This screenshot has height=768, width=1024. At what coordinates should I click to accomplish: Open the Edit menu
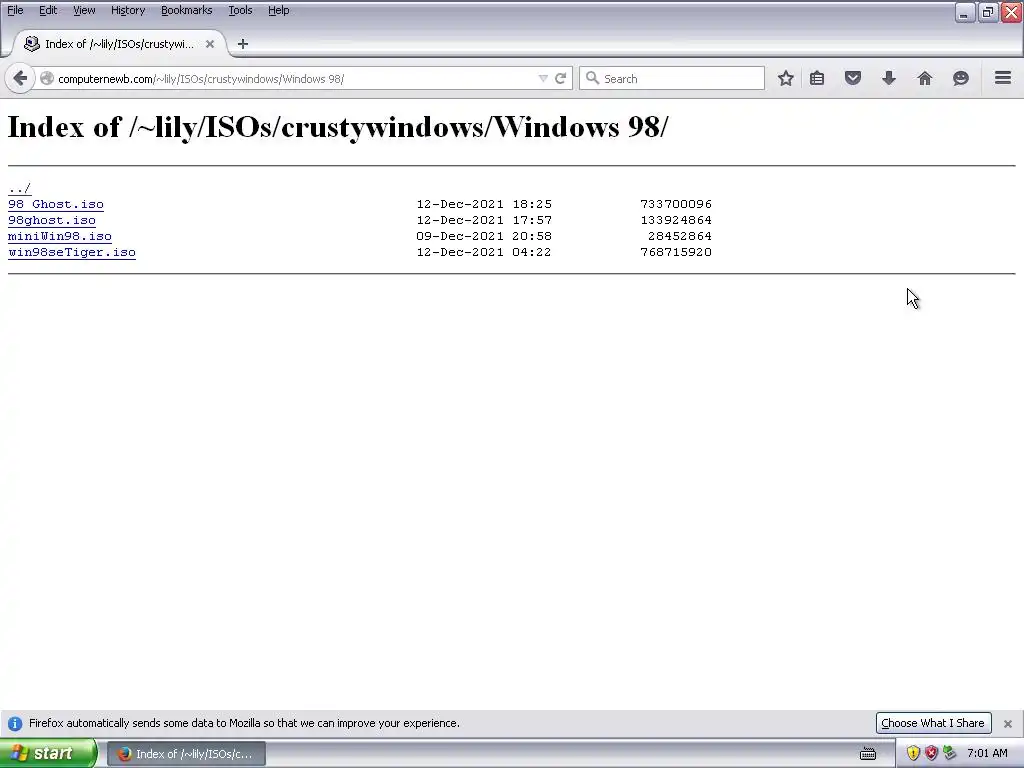tap(48, 10)
